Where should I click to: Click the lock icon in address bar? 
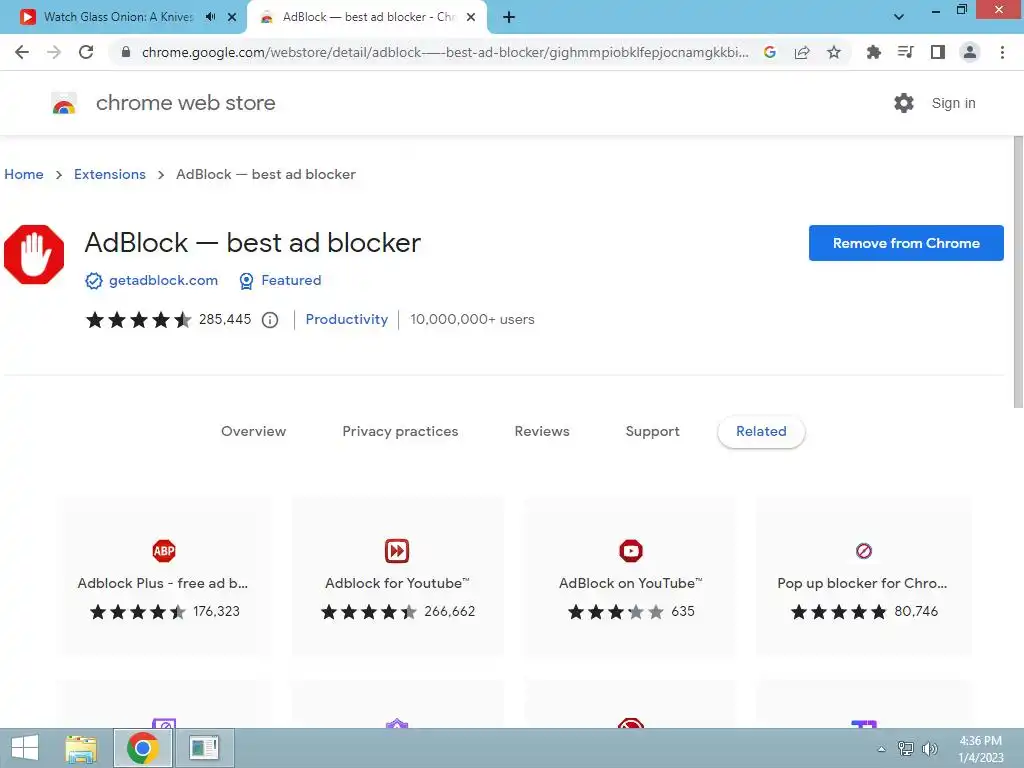click(126, 52)
